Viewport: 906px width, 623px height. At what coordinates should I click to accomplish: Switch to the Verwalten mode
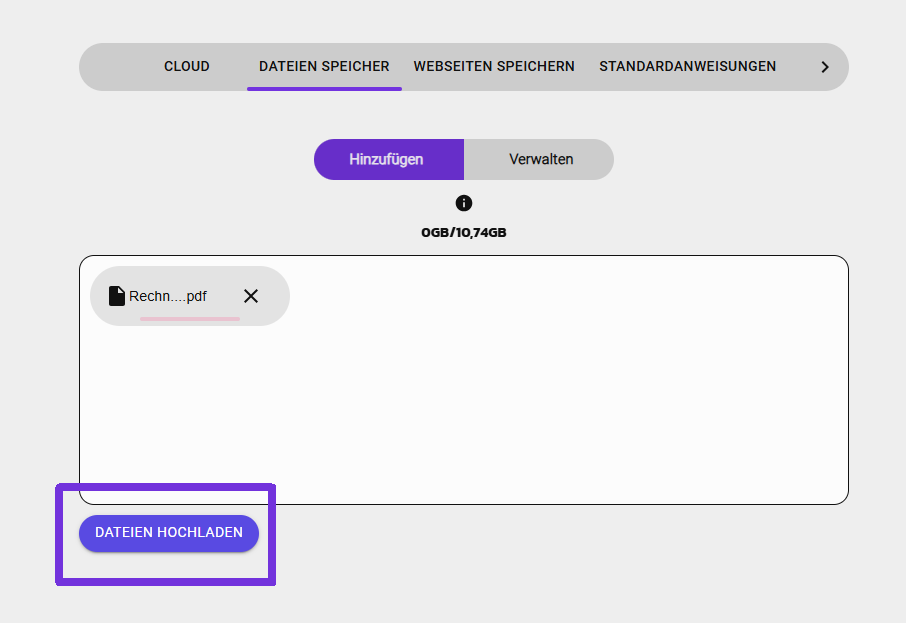pyautogui.click(x=540, y=159)
